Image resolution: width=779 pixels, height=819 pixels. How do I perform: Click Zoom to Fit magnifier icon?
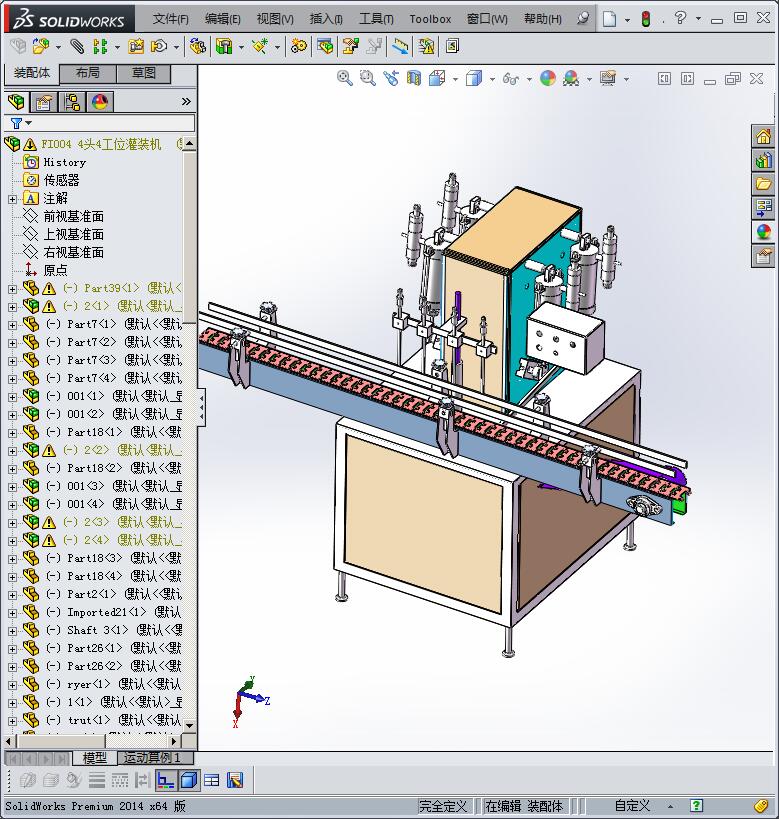point(344,78)
